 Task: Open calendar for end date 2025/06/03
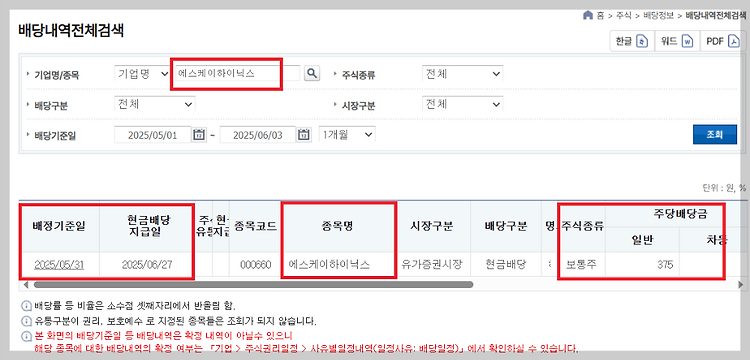[x=304, y=135]
